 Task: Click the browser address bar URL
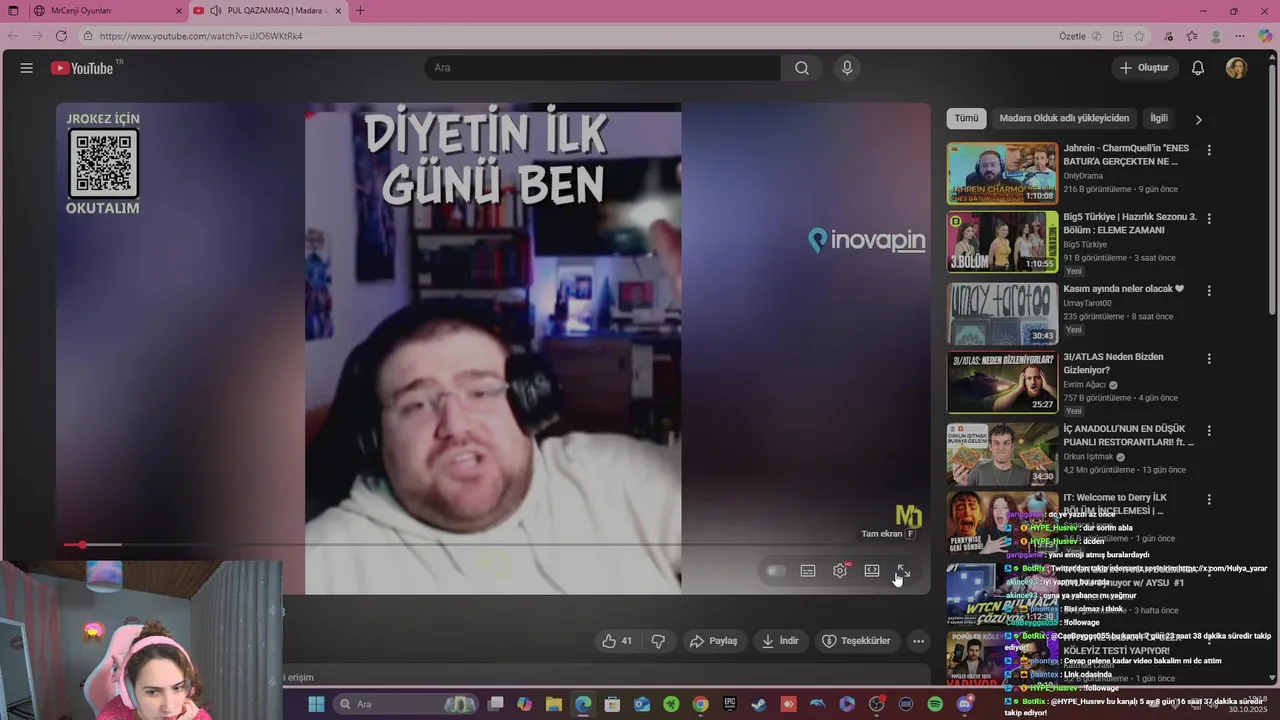(x=201, y=36)
